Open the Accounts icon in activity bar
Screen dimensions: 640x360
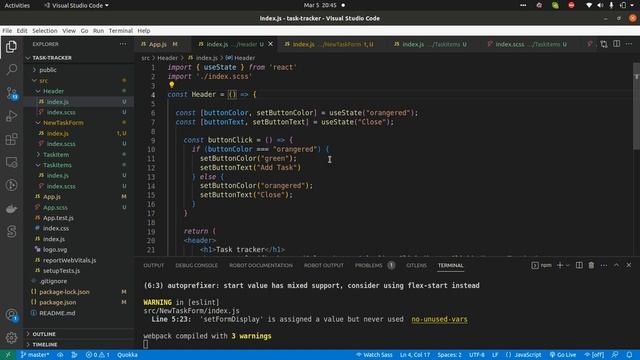tap(11, 315)
